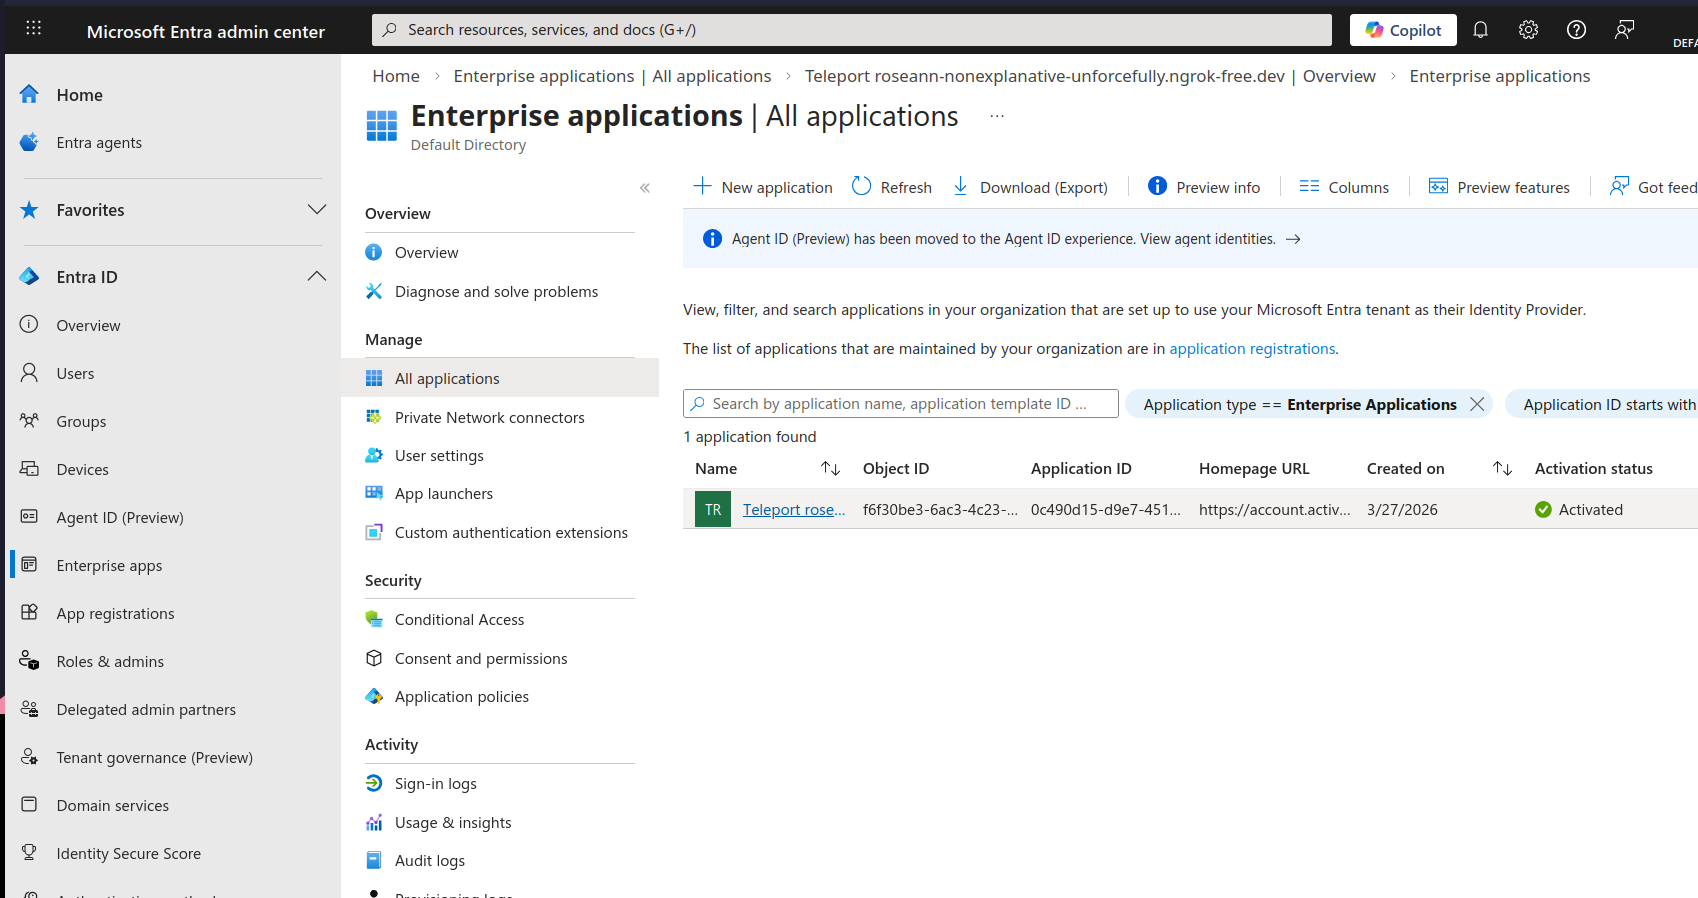Viewport: 1698px width, 898px height.
Task: Open the Teleport Overview breadcrumb
Action: (1090, 76)
